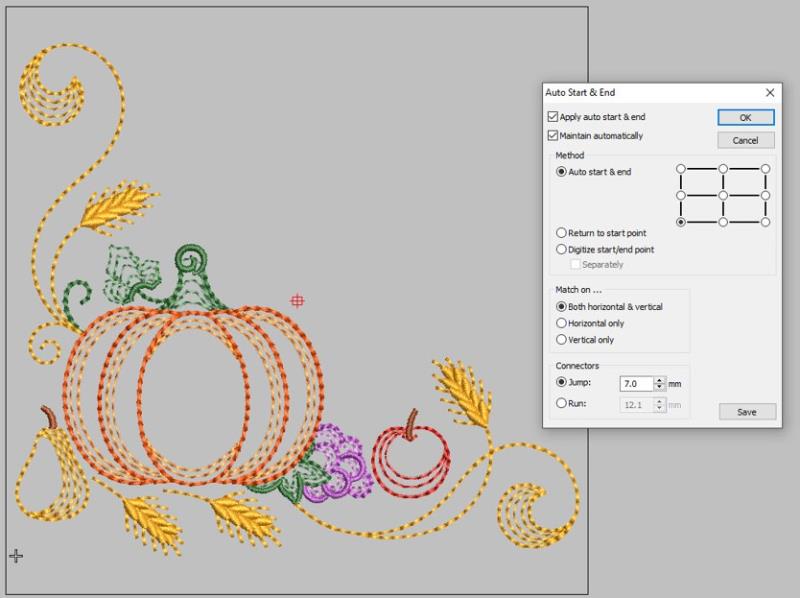Select the bottom-center anchor point in grid

click(x=723, y=222)
